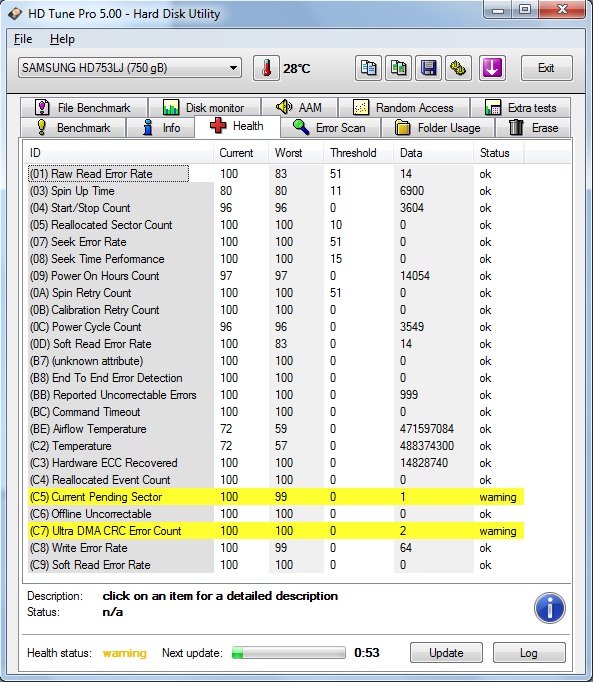The image size is (593, 682).
Task: Click the Next update progress bar
Action: tap(289, 652)
